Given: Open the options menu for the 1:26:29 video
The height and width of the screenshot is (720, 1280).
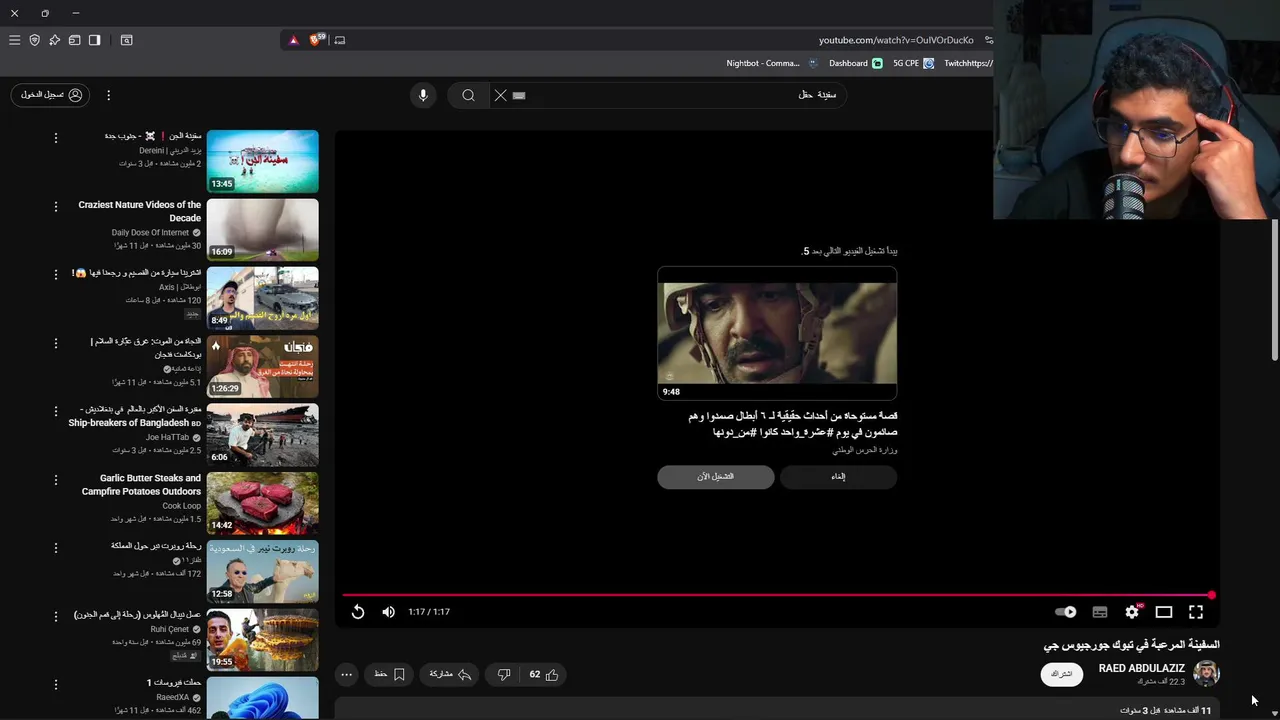Looking at the screenshot, I should [x=56, y=343].
